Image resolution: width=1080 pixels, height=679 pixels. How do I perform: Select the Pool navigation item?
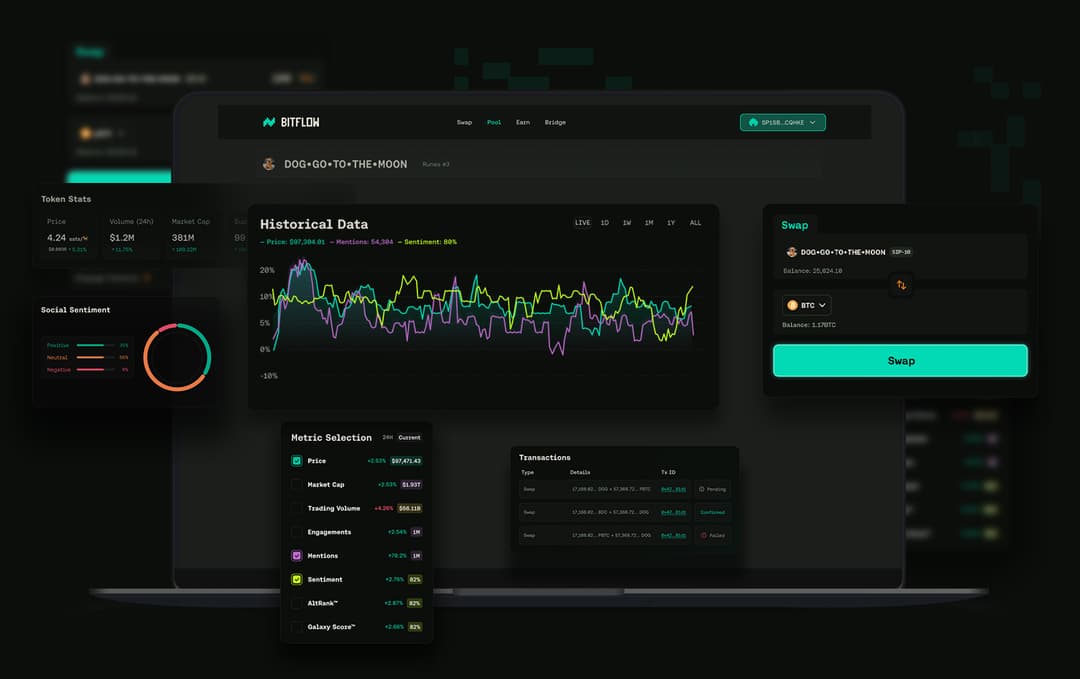(x=493, y=122)
